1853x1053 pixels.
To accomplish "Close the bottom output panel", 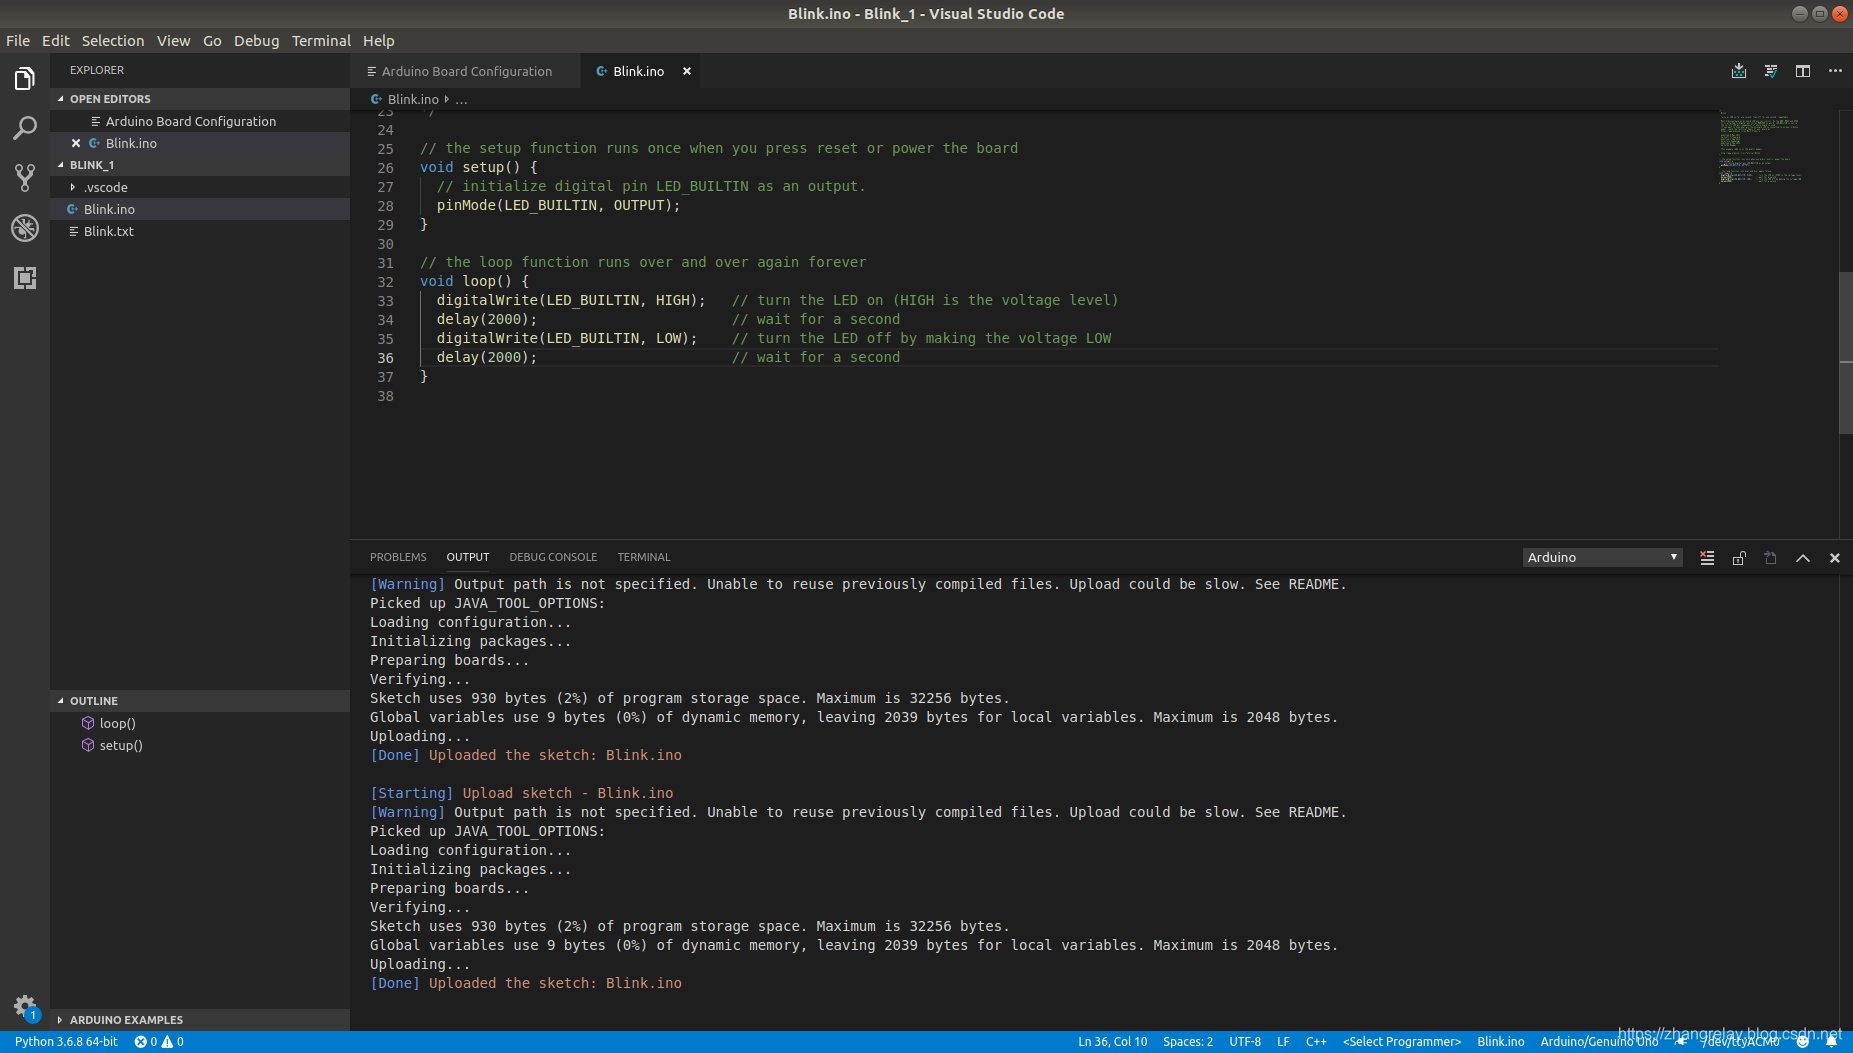I will (x=1835, y=558).
